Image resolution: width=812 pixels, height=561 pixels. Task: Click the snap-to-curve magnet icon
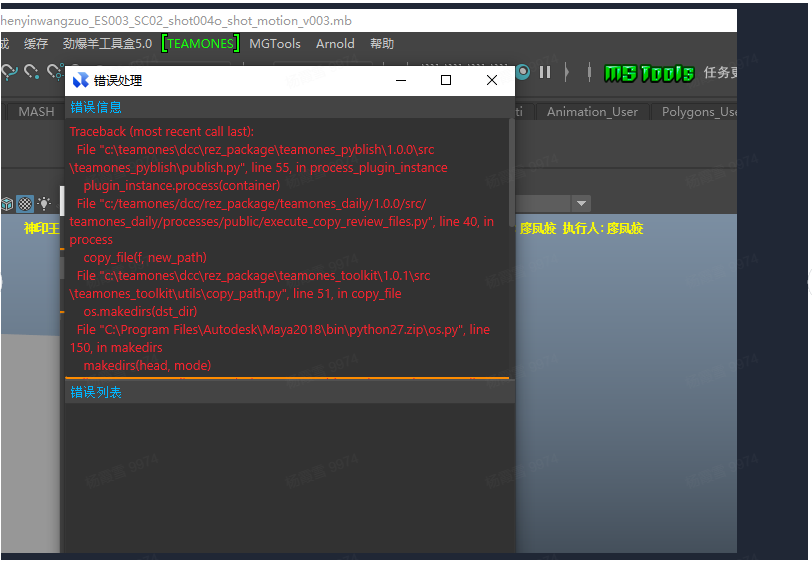click(x=9, y=71)
